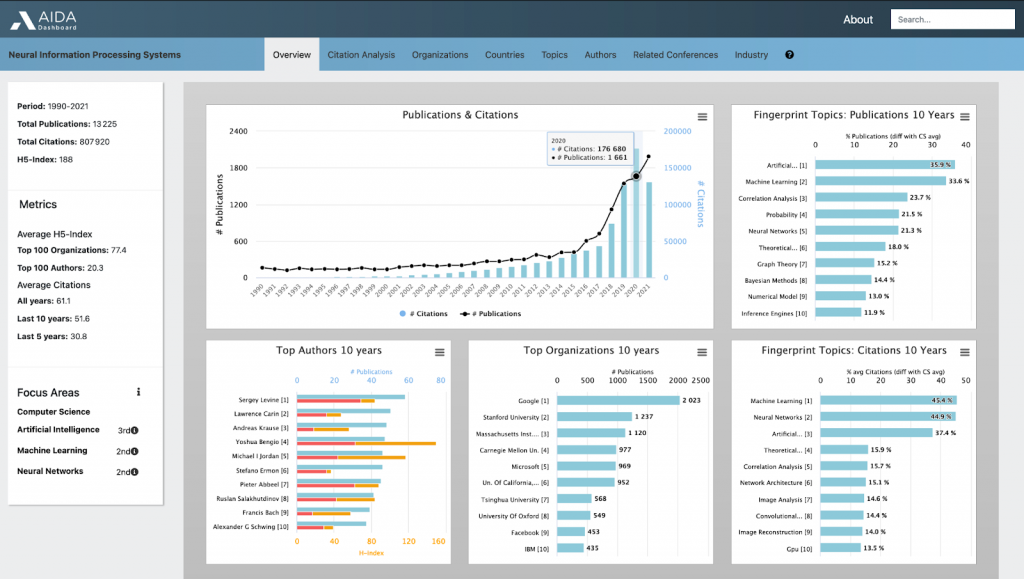
Task: Click info icon beside Artificial Intelligence rank
Action: (134, 431)
